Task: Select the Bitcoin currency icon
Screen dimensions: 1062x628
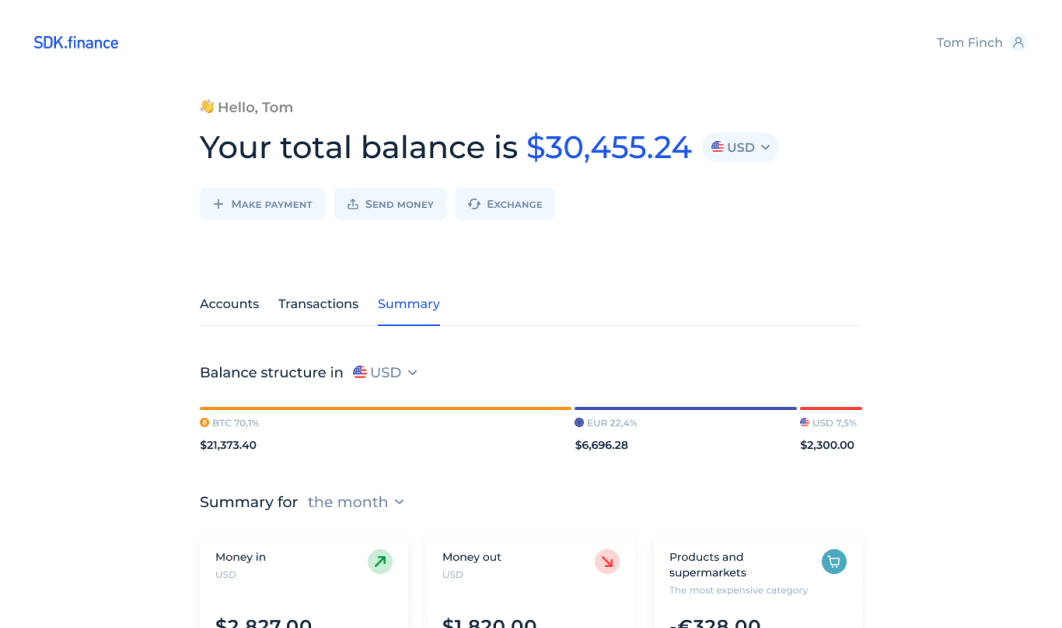Action: (204, 422)
